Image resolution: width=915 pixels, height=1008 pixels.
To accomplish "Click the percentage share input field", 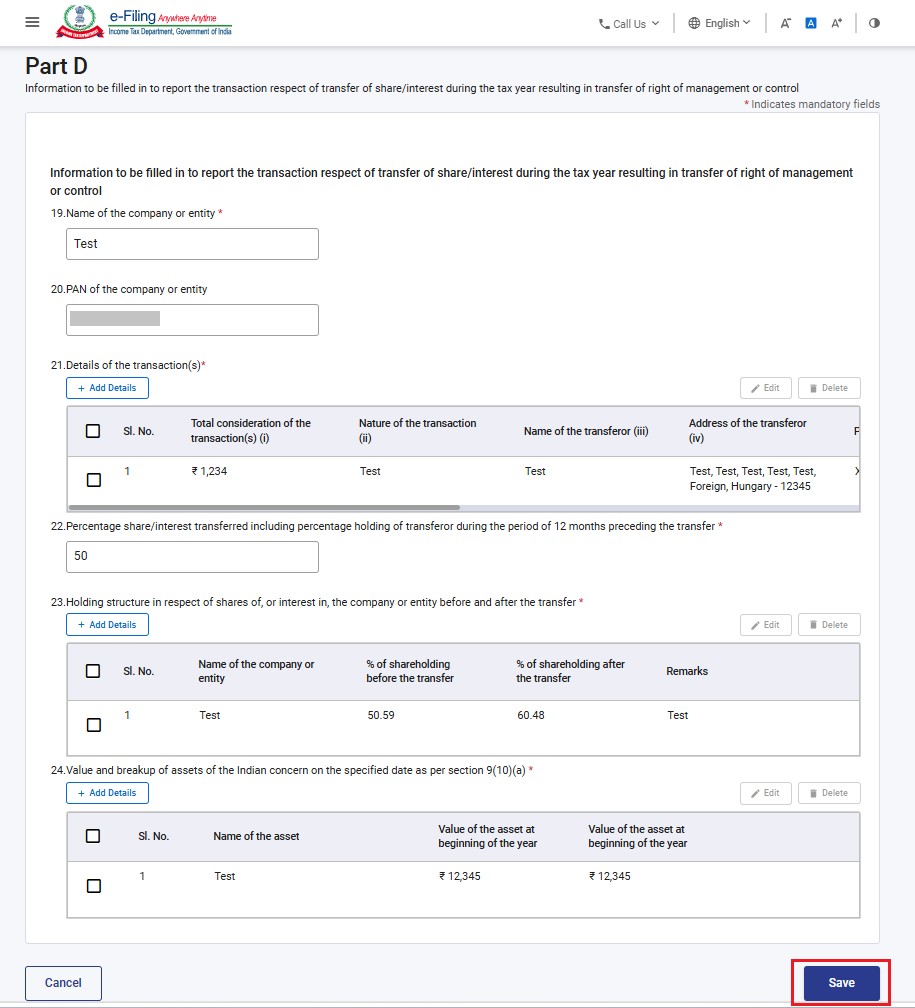I will [192, 557].
